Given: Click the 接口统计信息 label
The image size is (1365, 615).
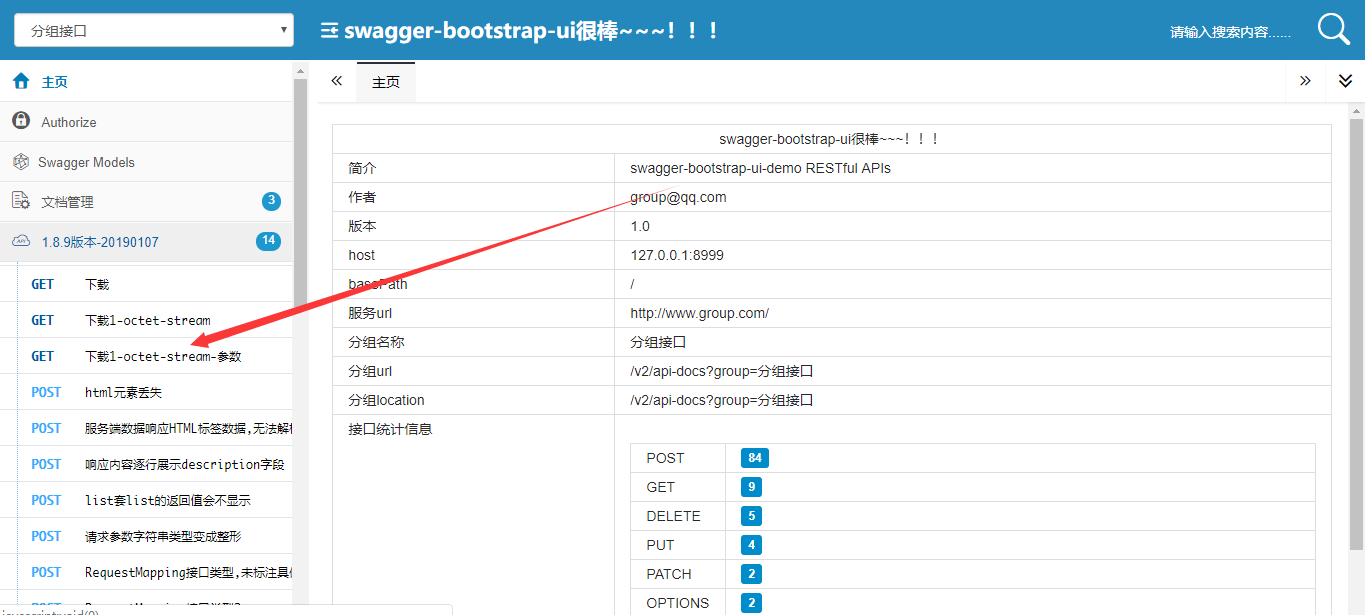Looking at the screenshot, I should 390,429.
